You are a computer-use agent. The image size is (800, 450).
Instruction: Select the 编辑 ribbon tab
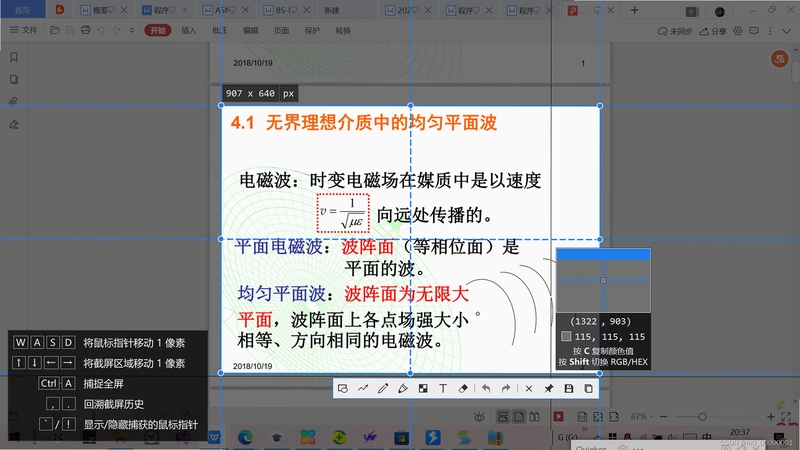coord(251,31)
